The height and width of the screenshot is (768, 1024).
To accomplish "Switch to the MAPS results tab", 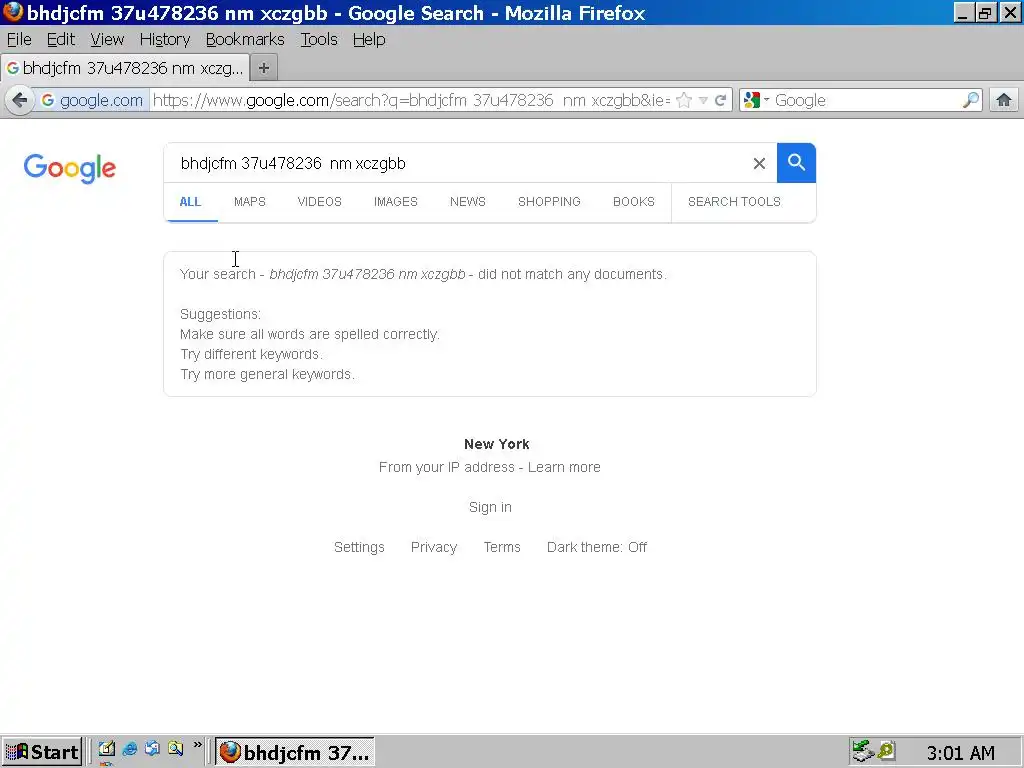I will tap(249, 202).
